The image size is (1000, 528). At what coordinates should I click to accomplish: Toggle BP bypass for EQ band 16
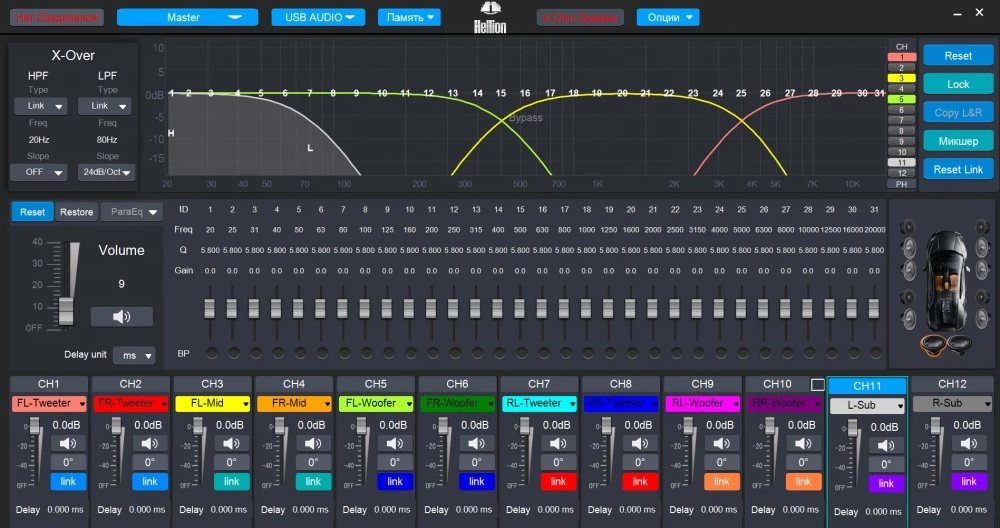(x=543, y=353)
